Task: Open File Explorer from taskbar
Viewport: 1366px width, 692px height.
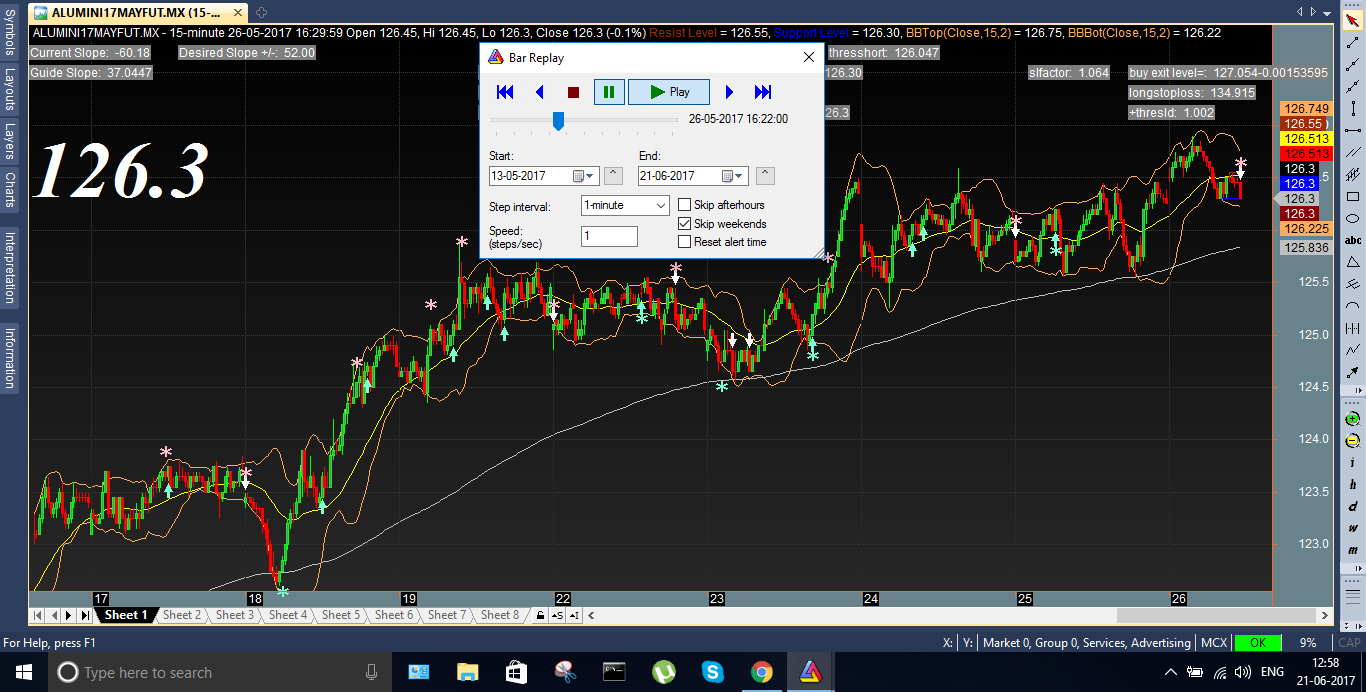Action: (x=467, y=672)
